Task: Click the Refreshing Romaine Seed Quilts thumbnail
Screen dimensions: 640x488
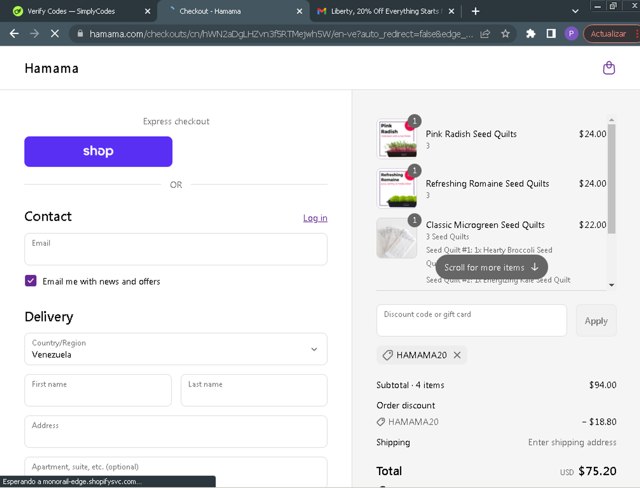Action: tap(397, 189)
